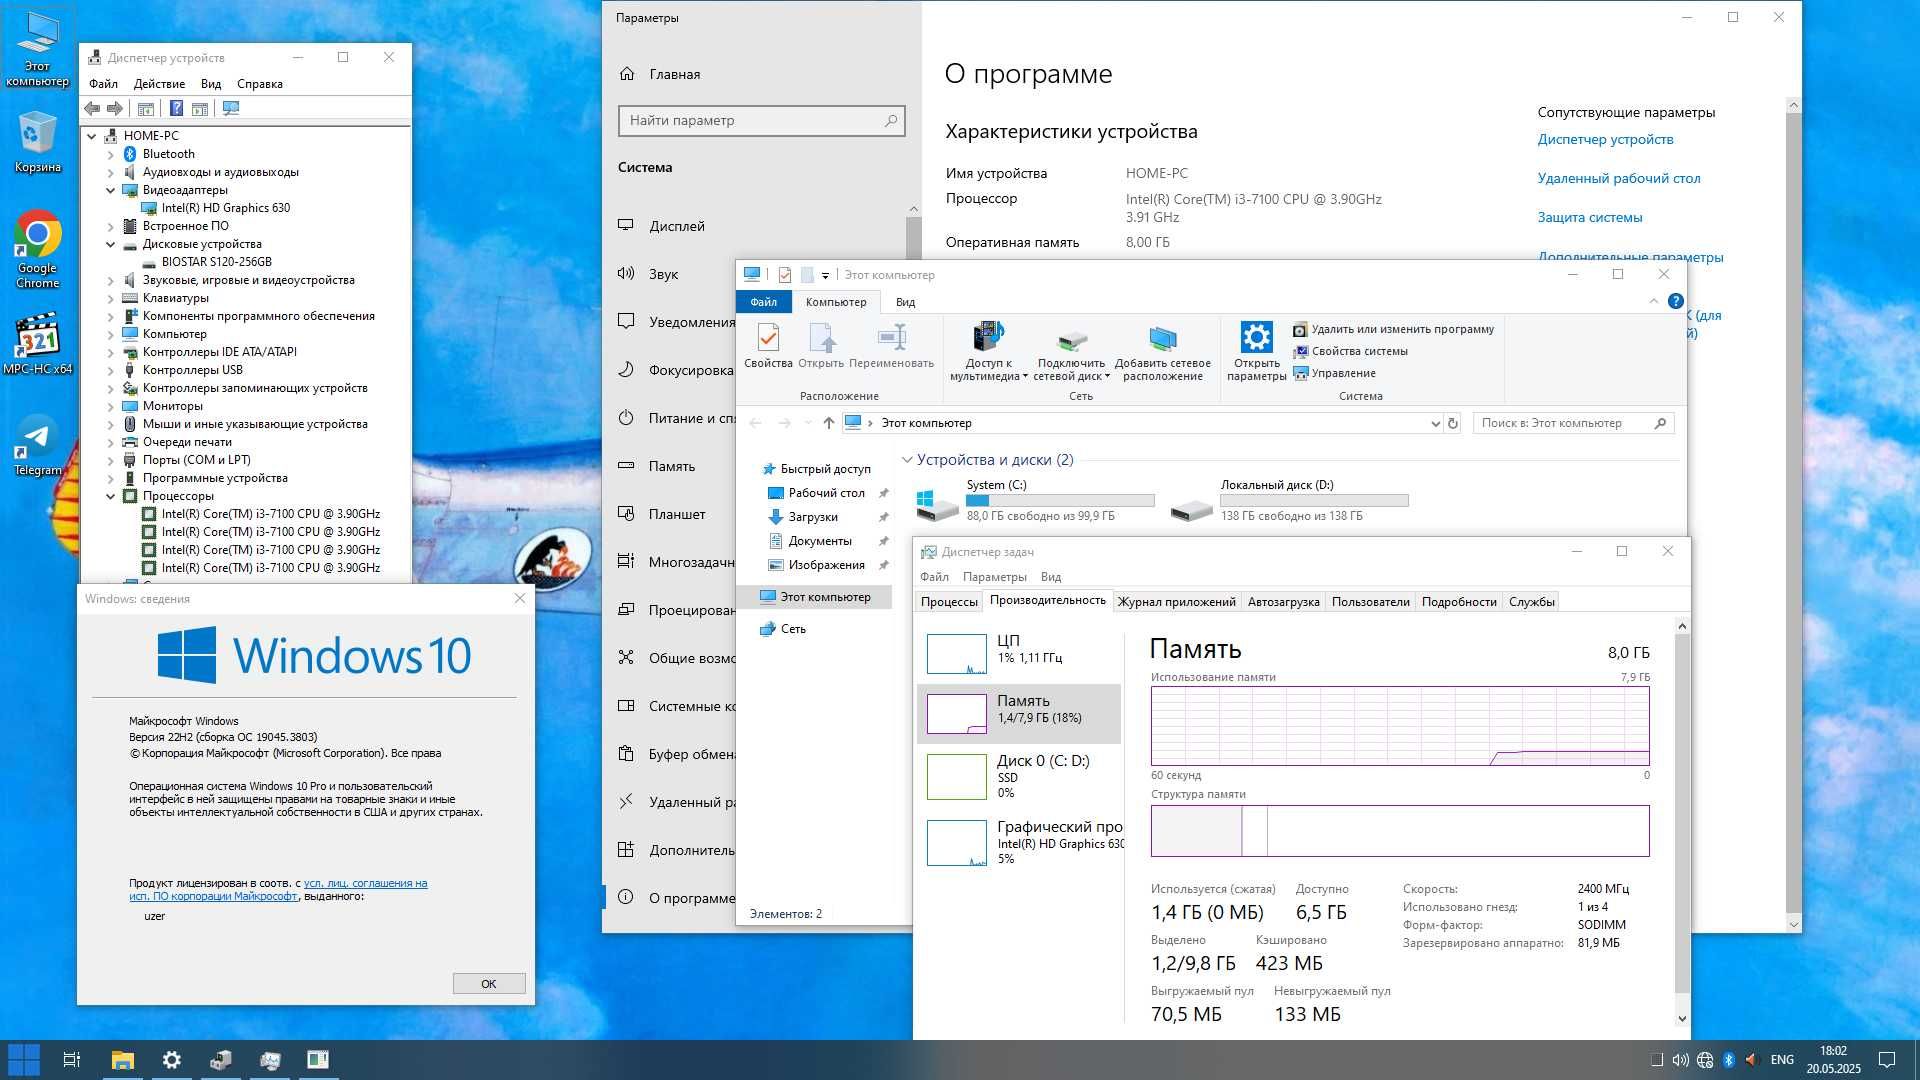Click Добавить сетевое расположение ribbon icon
This screenshot has height=1080, width=1920.
coord(1162,351)
